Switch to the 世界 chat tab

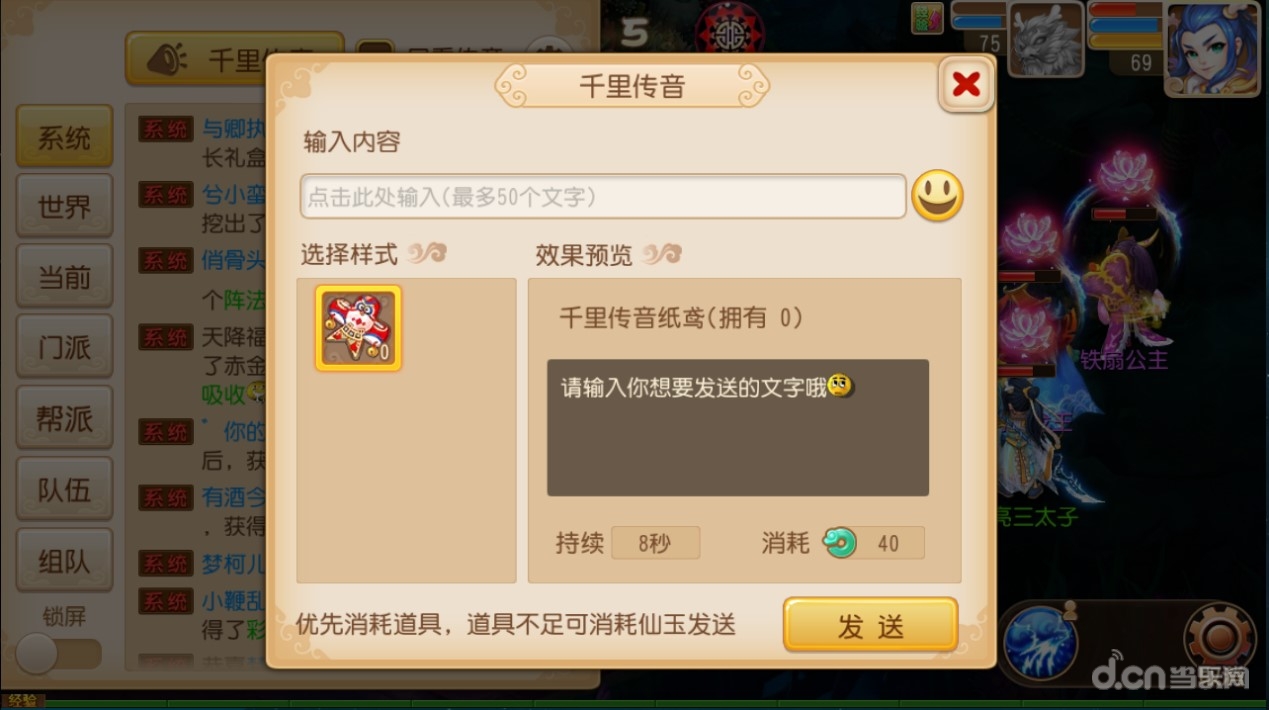[x=64, y=207]
